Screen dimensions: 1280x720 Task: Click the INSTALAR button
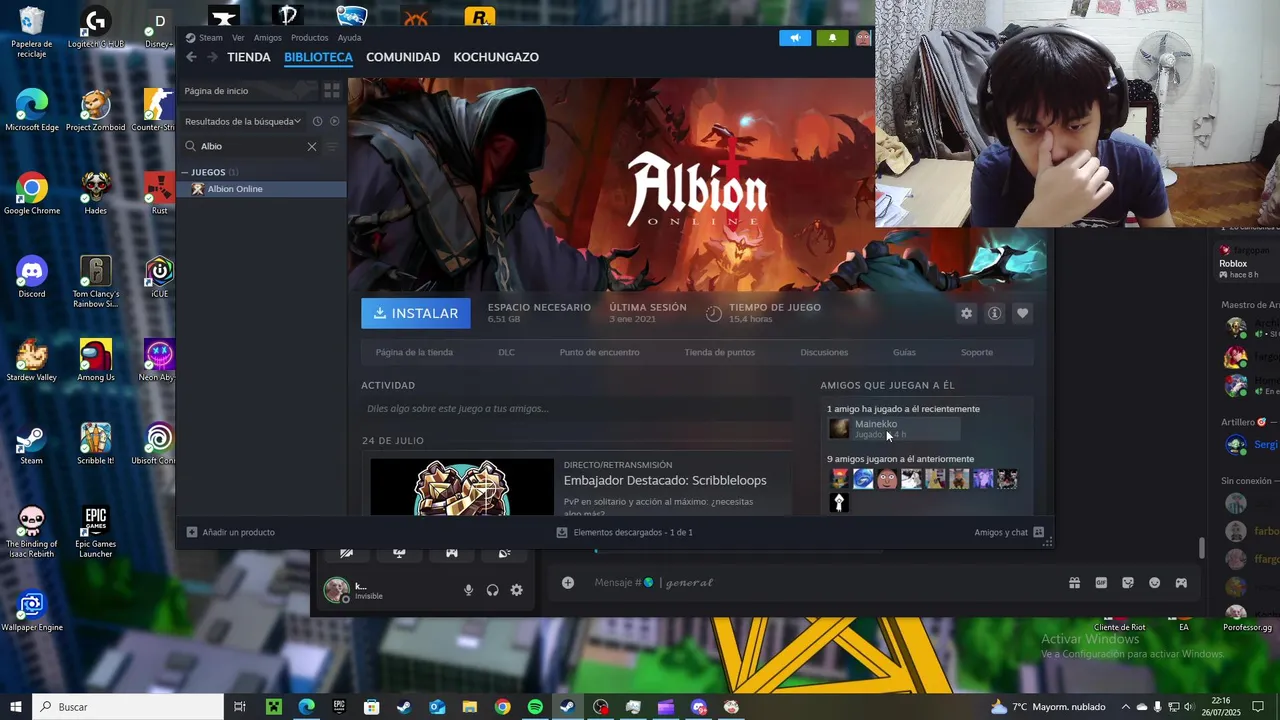click(416, 313)
